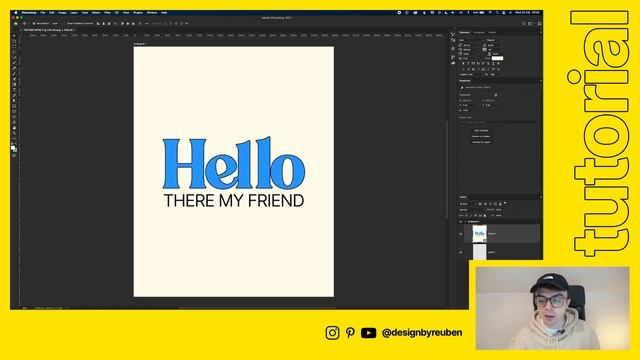Click the TEXTURE EFFECT document tab
Screen dimensions: 640x360
pos(49,30)
